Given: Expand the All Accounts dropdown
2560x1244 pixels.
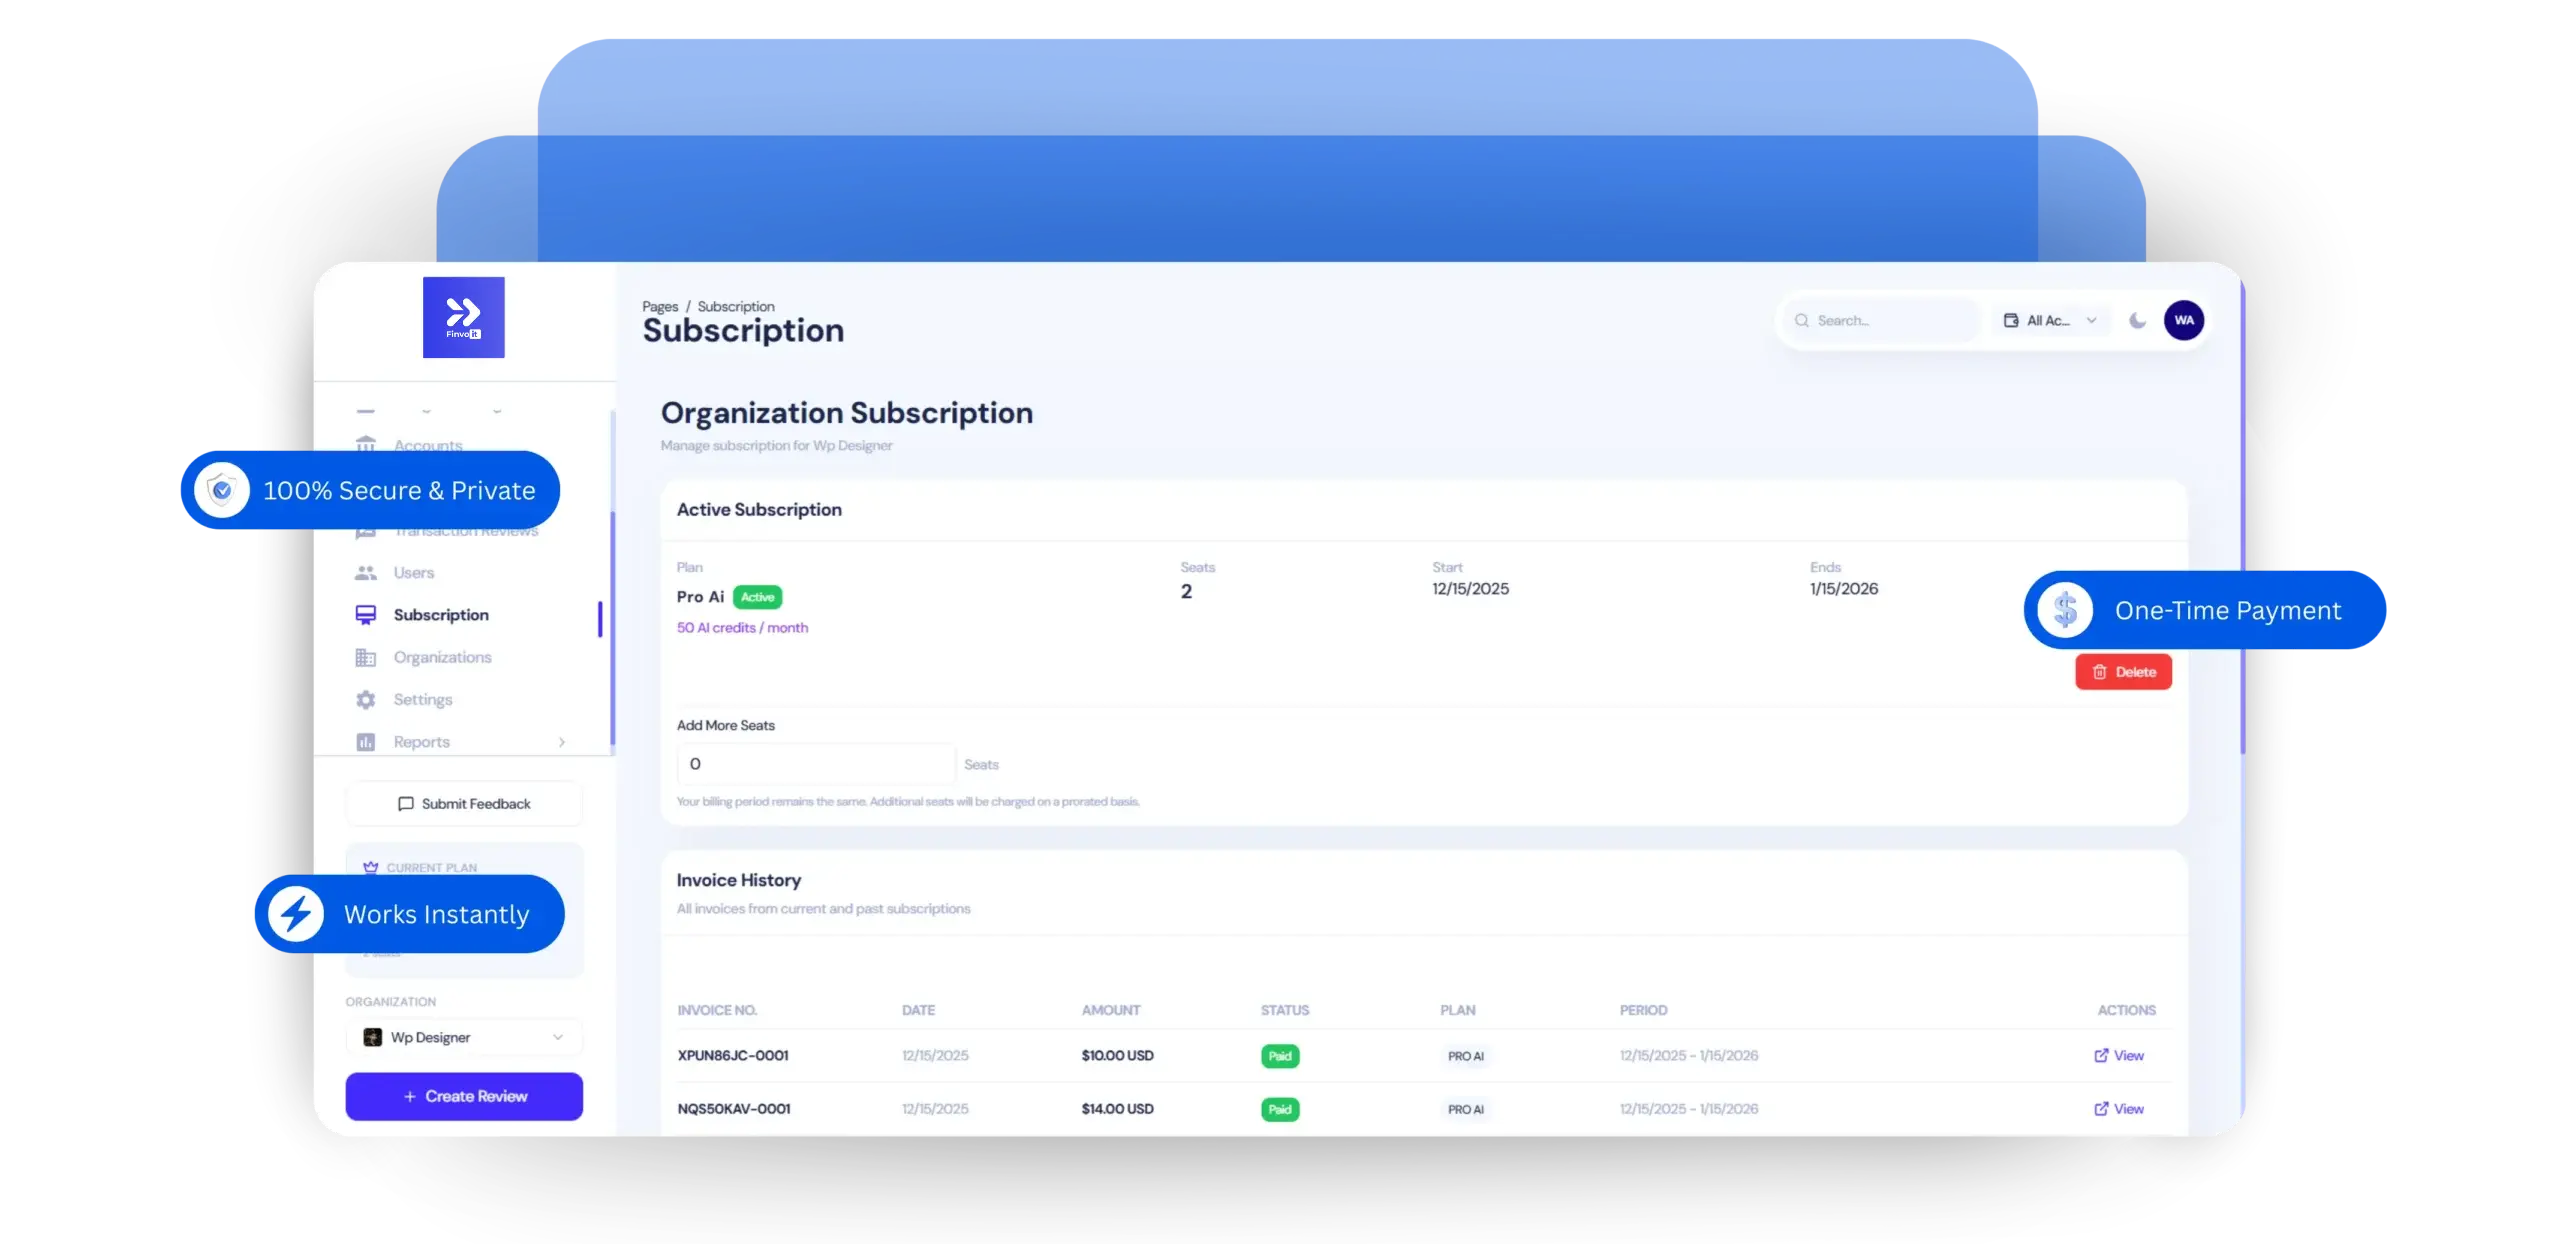Looking at the screenshot, I should [x=2092, y=320].
